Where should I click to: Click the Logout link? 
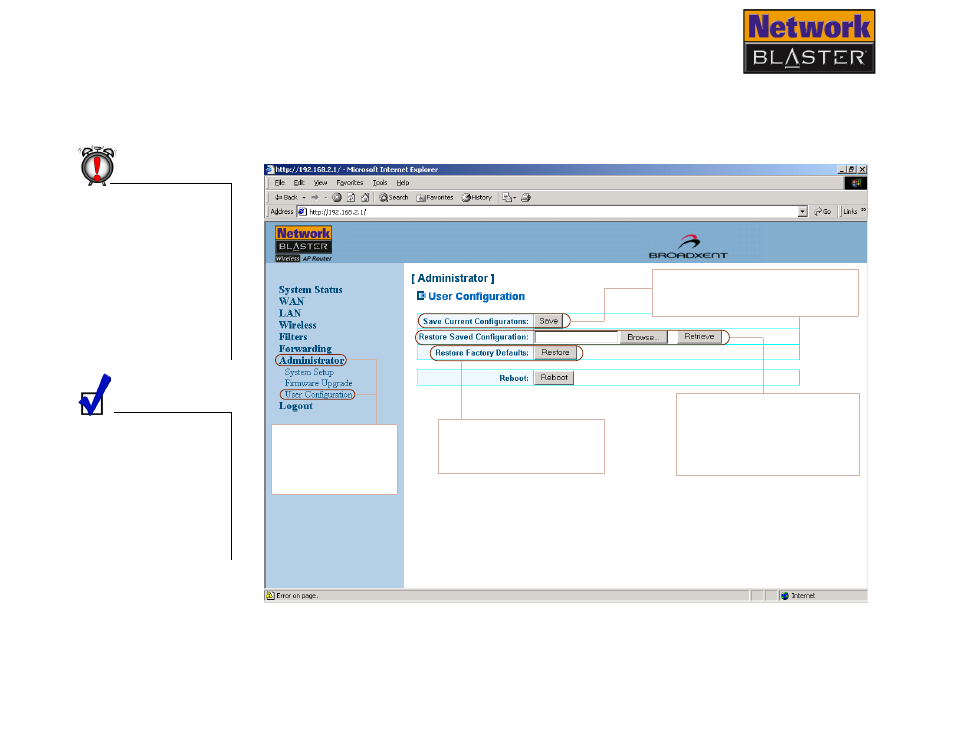pos(296,406)
